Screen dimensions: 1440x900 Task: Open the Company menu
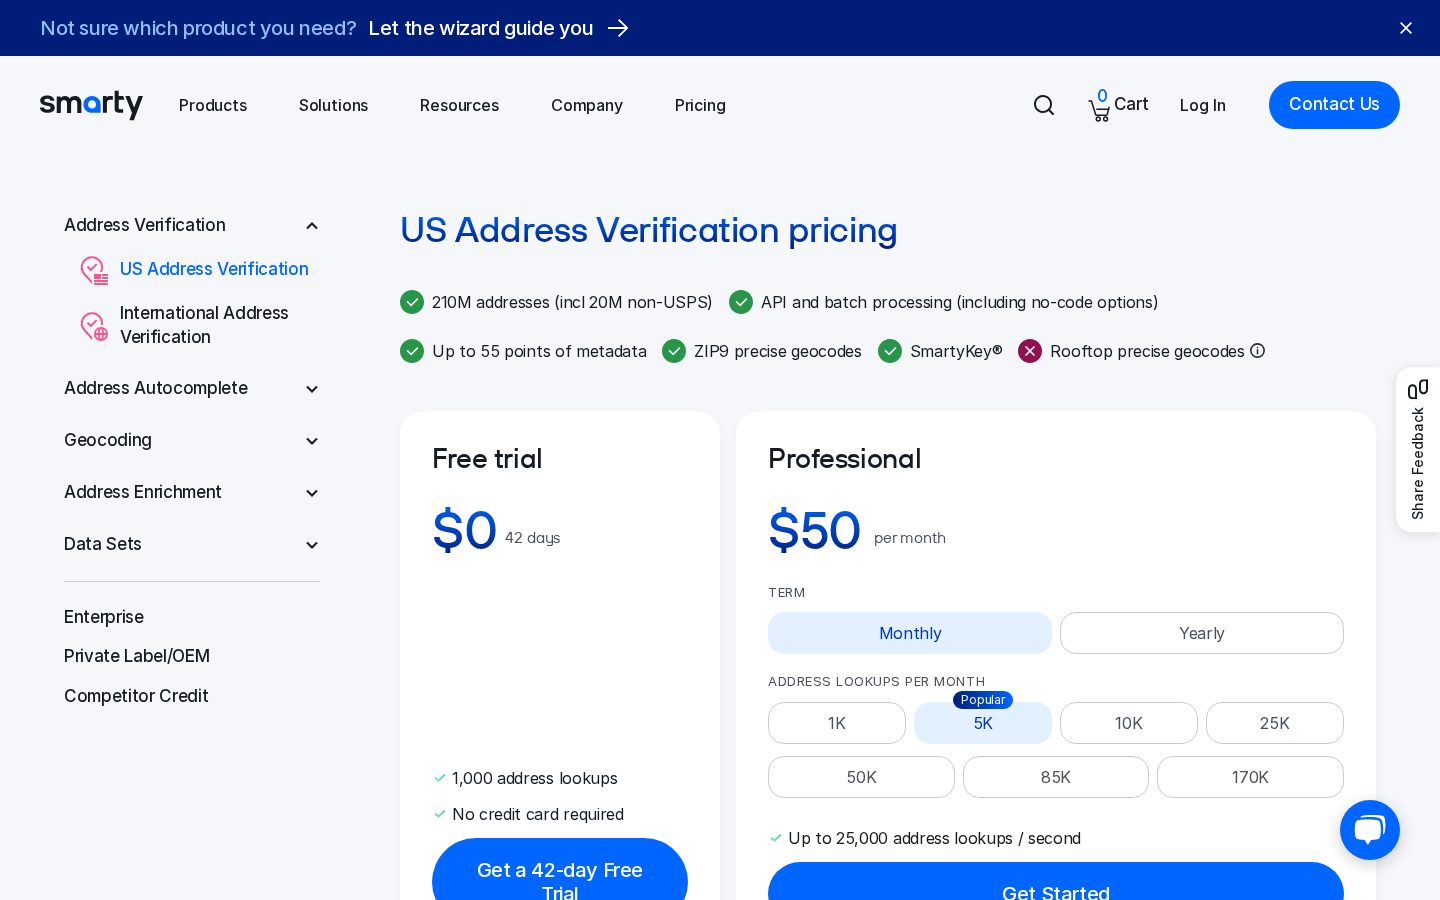tap(587, 105)
